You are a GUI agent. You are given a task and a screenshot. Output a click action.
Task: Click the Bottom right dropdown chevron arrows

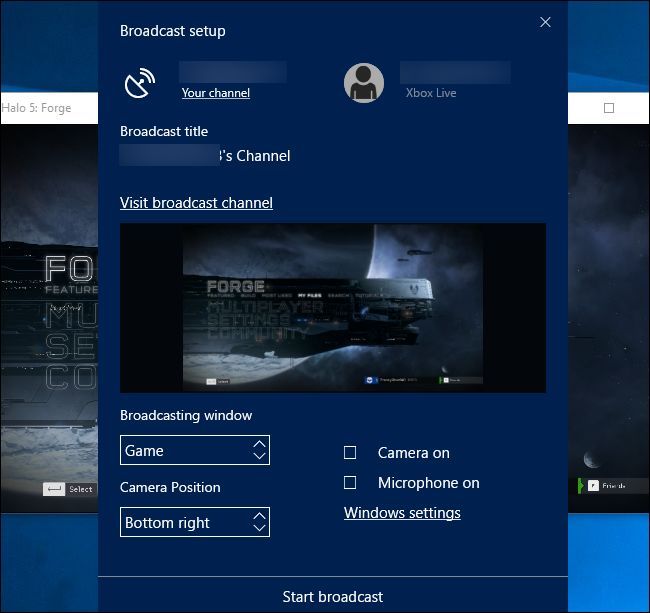point(260,522)
